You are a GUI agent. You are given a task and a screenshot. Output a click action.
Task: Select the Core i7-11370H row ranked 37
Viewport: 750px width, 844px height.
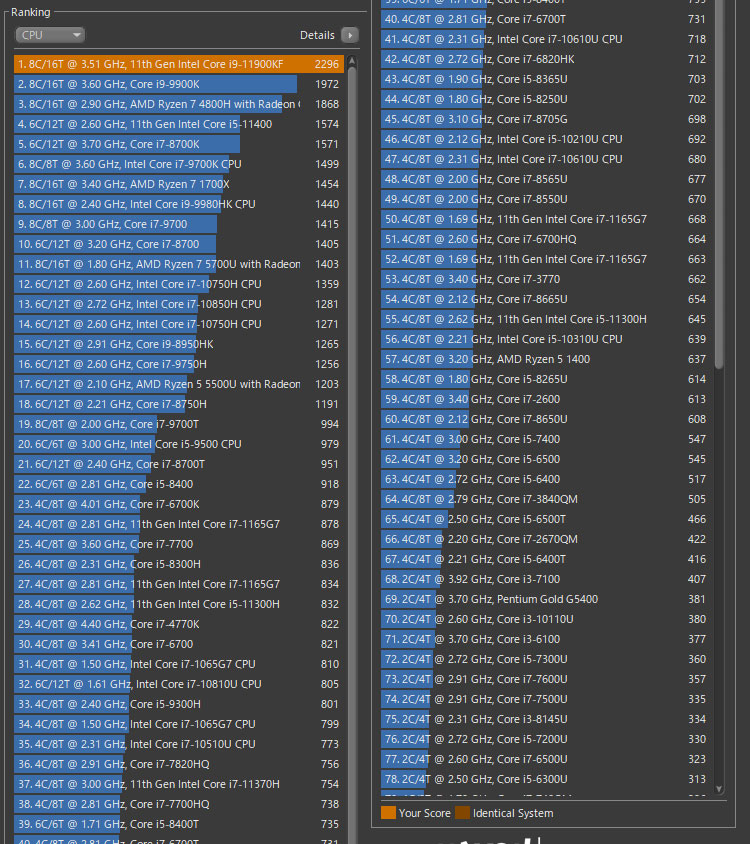click(179, 784)
